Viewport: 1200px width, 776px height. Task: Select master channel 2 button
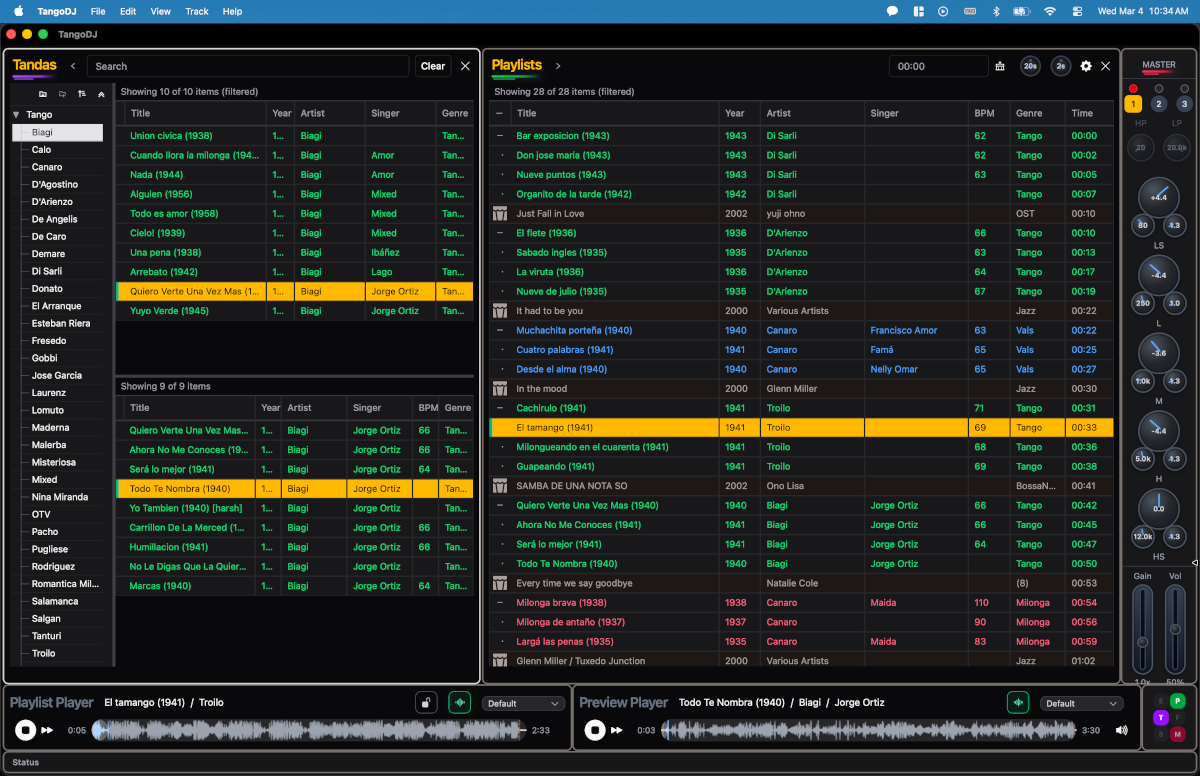(x=1158, y=104)
